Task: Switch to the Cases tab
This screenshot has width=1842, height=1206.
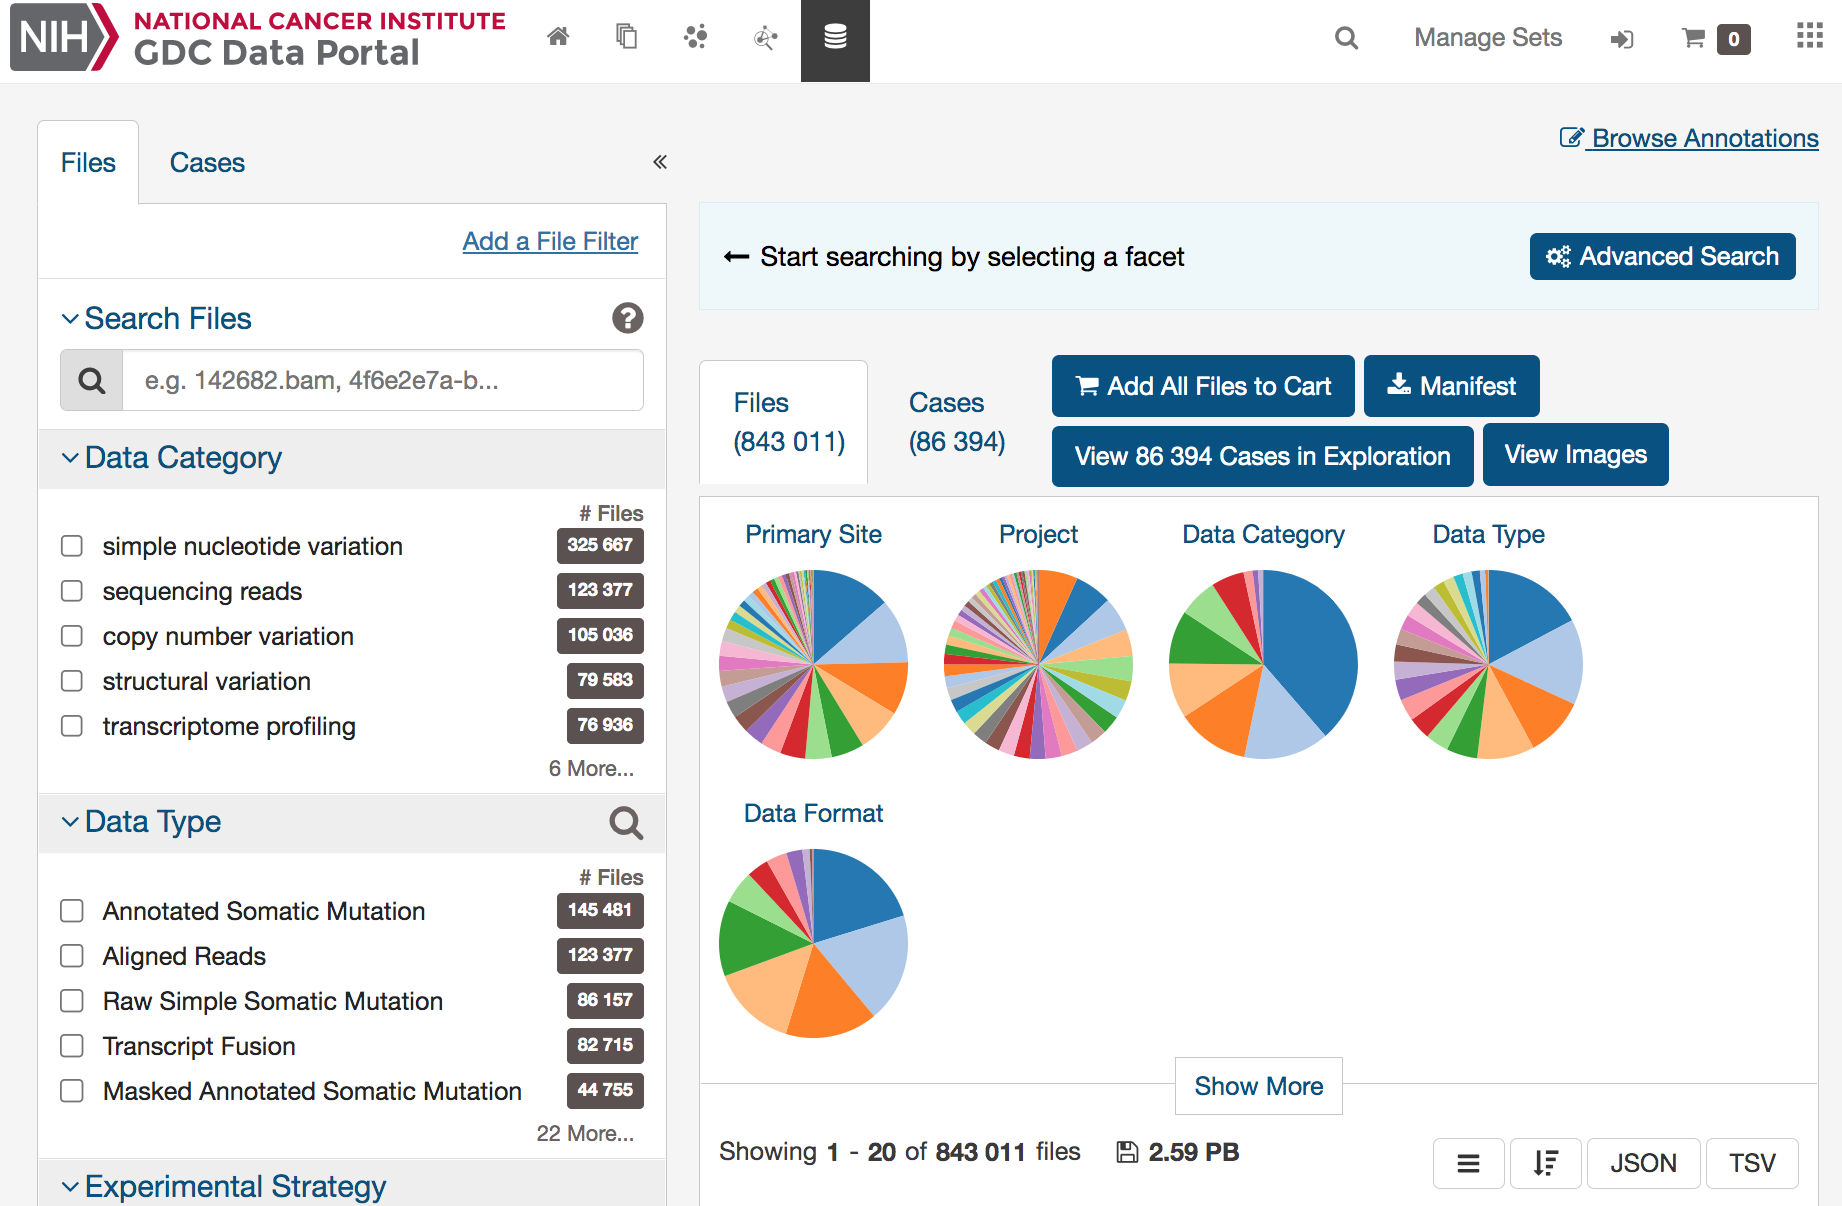Action: [207, 162]
